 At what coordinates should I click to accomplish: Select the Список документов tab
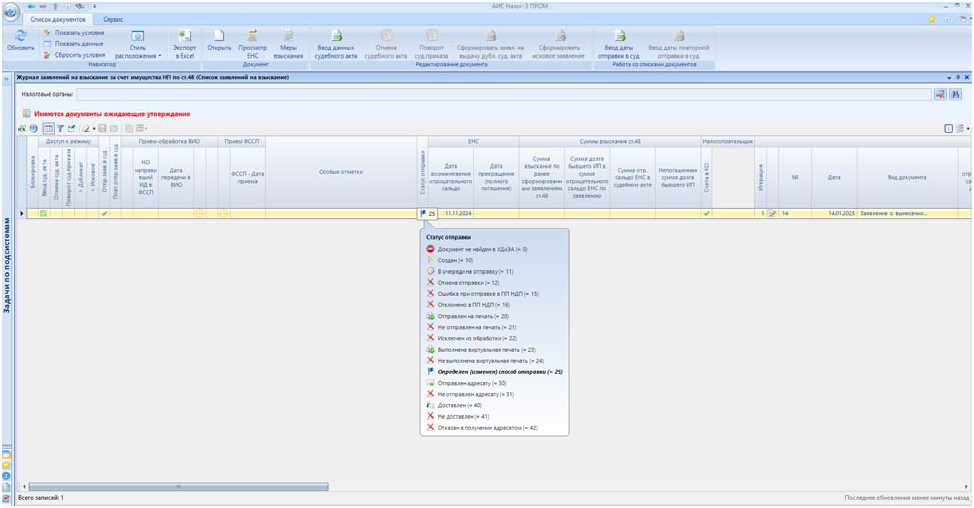click(59, 20)
